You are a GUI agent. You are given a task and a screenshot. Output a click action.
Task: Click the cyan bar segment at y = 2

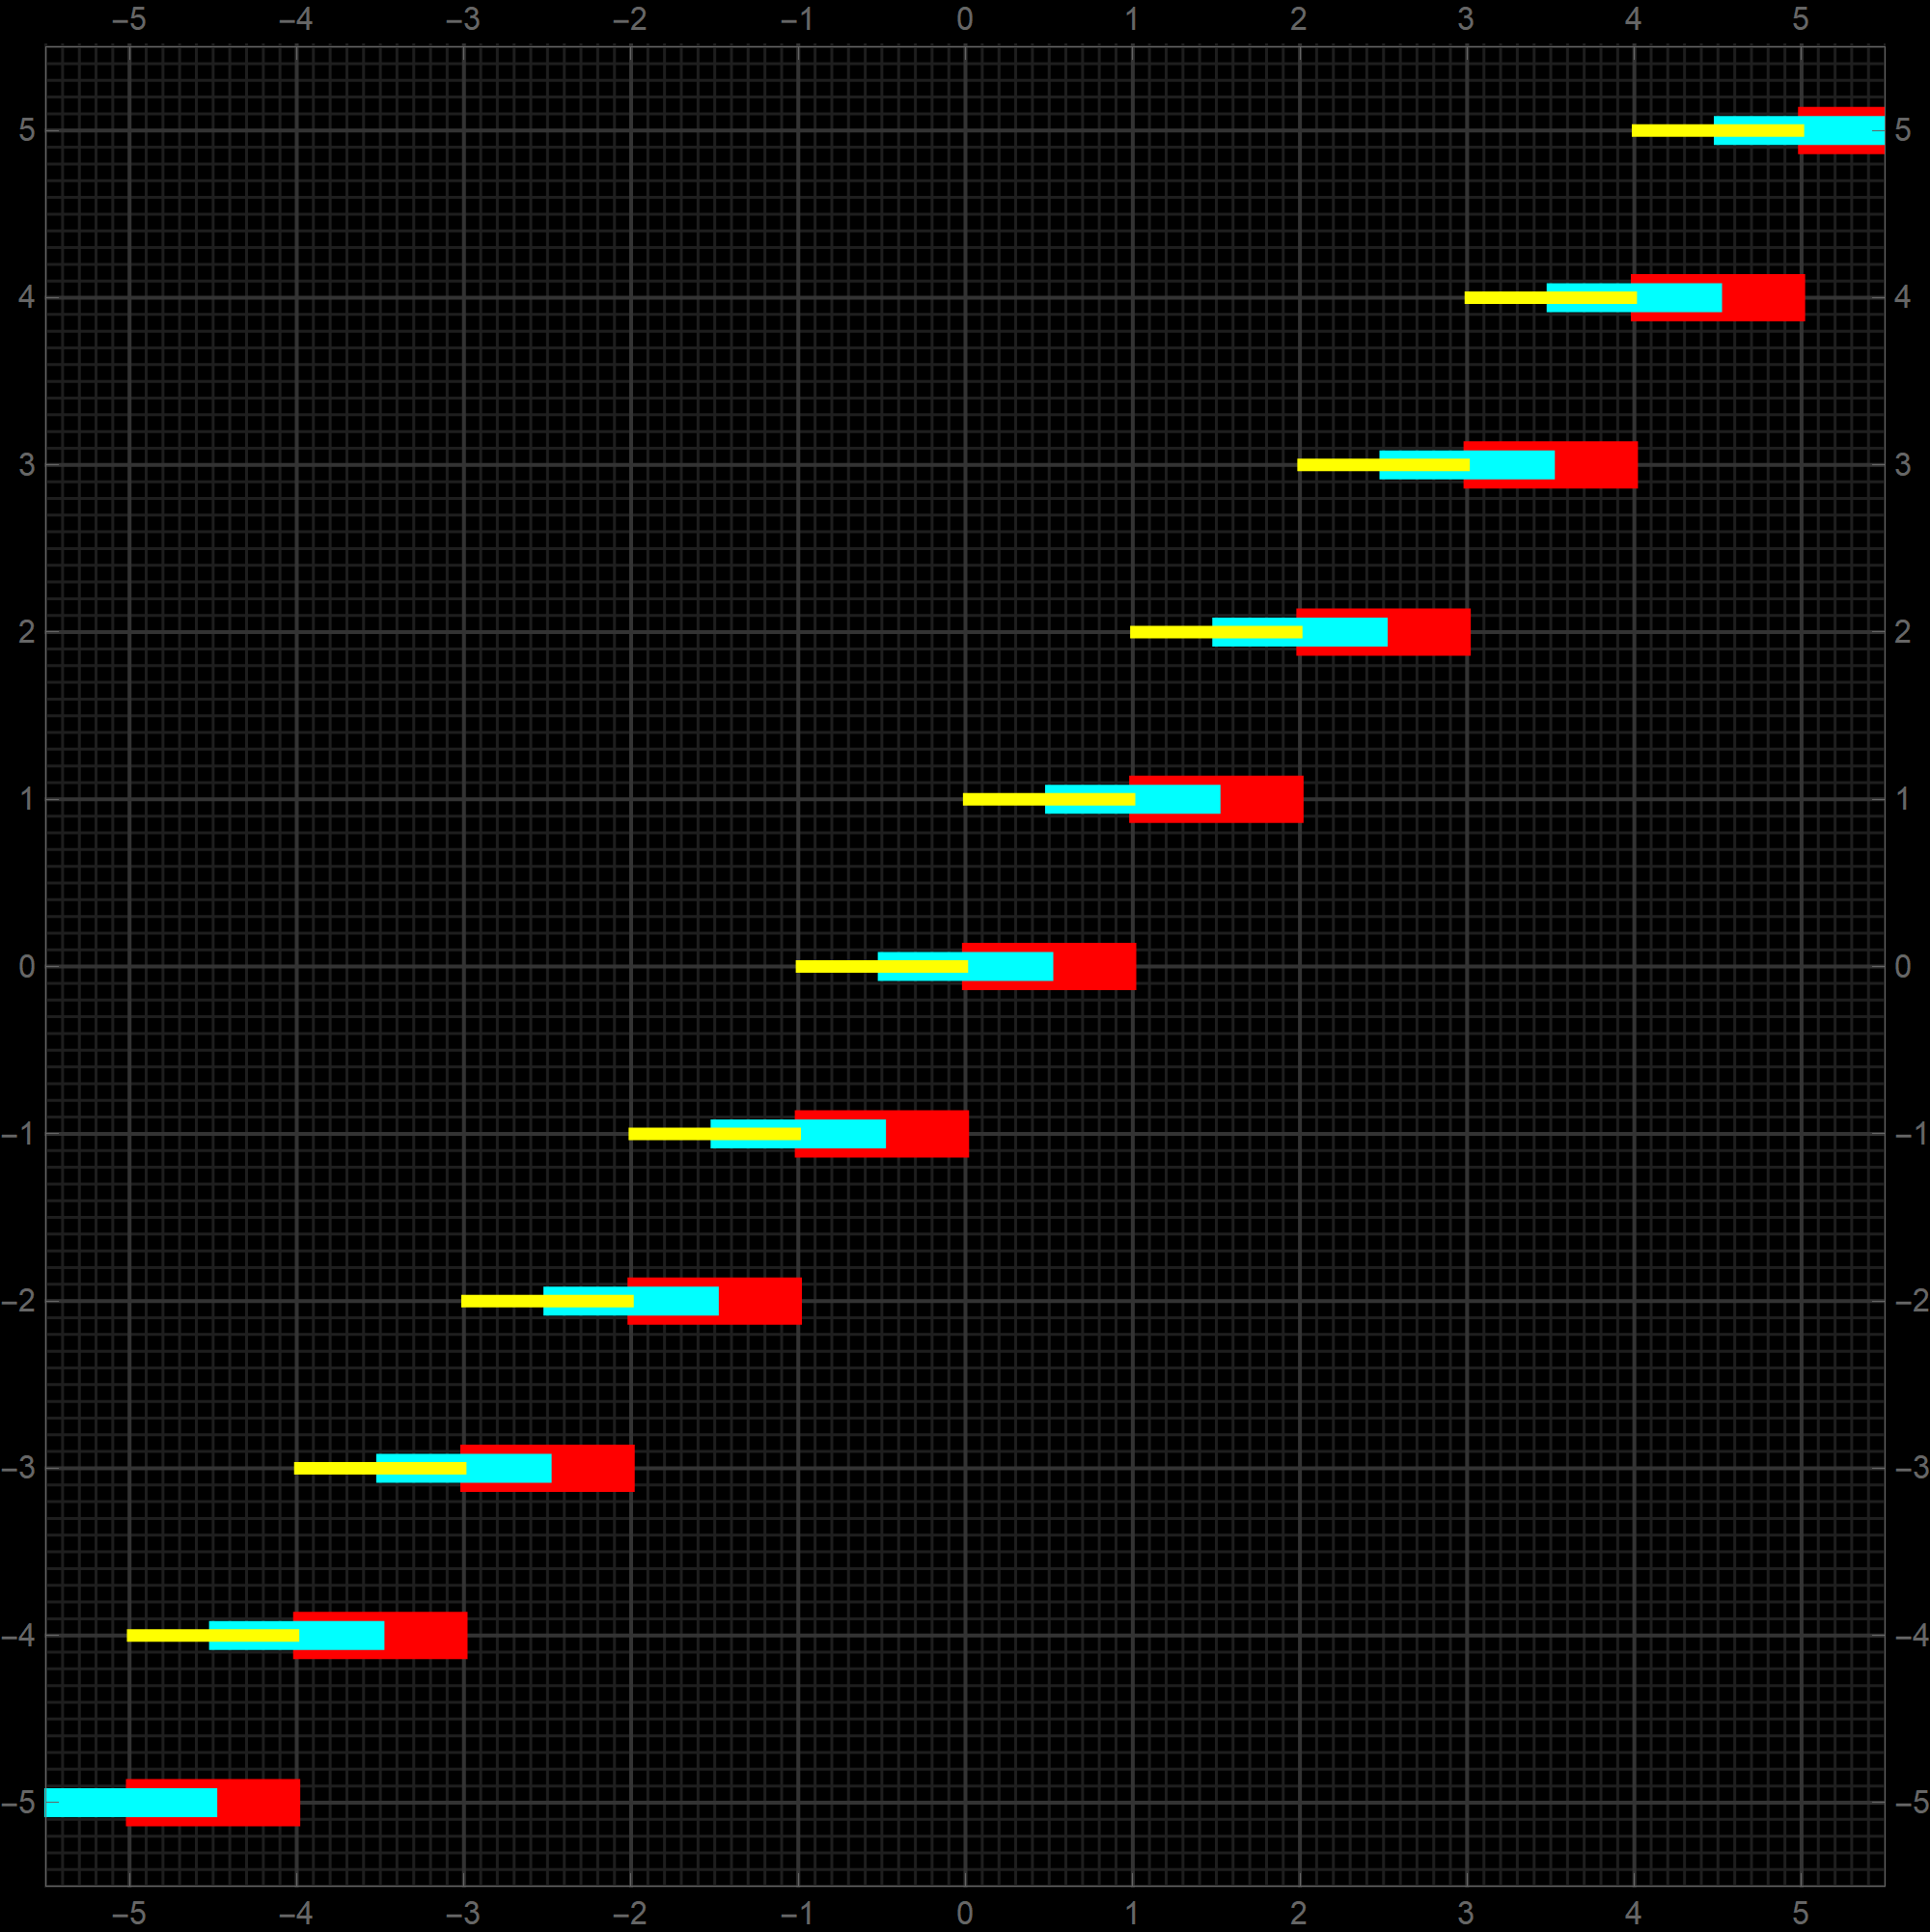(1345, 632)
